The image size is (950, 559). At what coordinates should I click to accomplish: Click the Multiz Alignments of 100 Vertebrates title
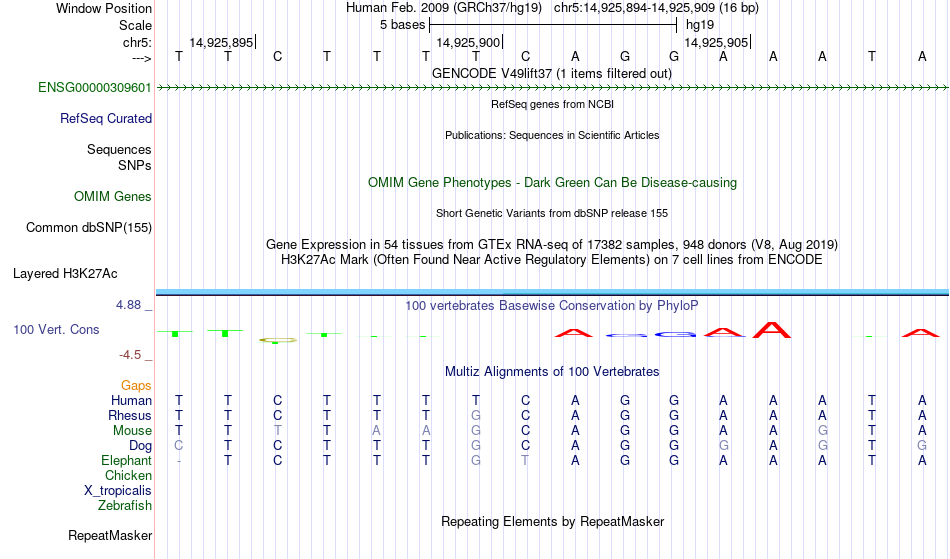[x=552, y=372]
